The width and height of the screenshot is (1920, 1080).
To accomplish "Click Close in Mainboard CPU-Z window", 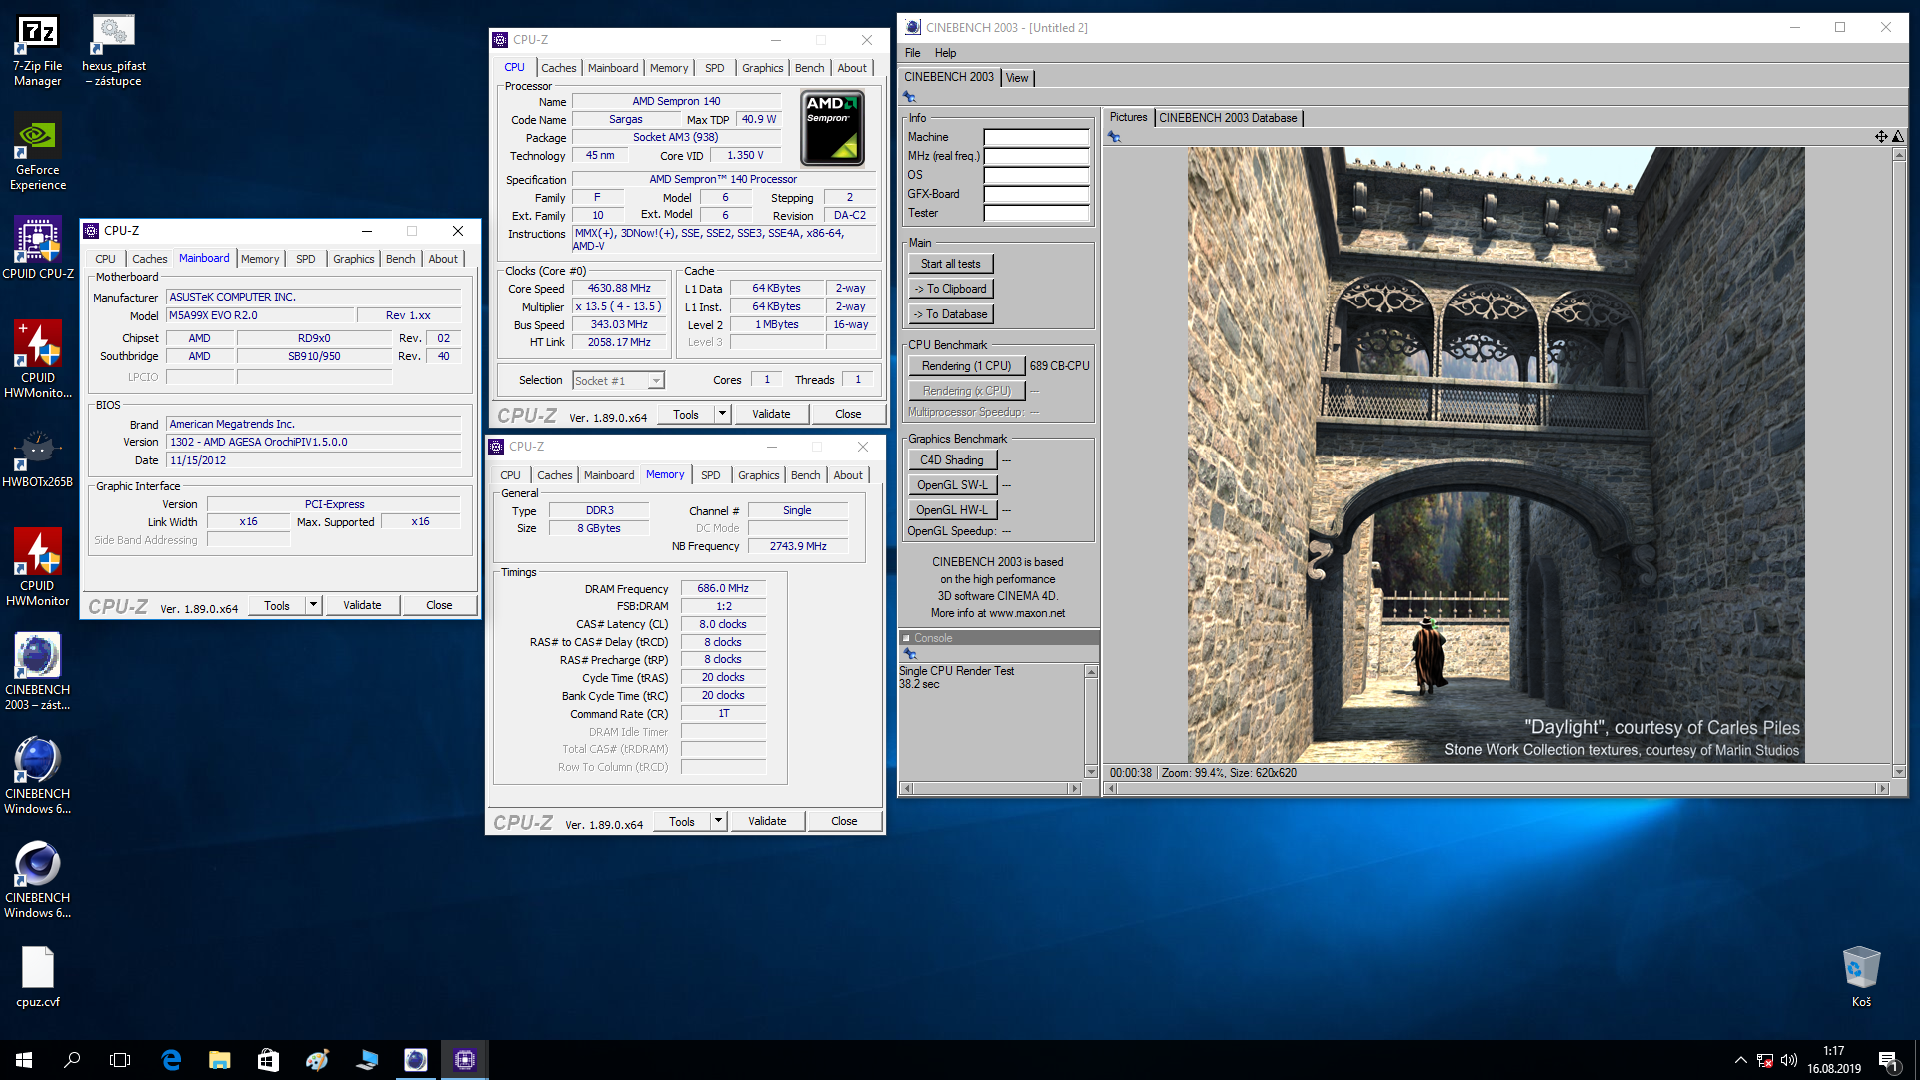I will pos(439,605).
